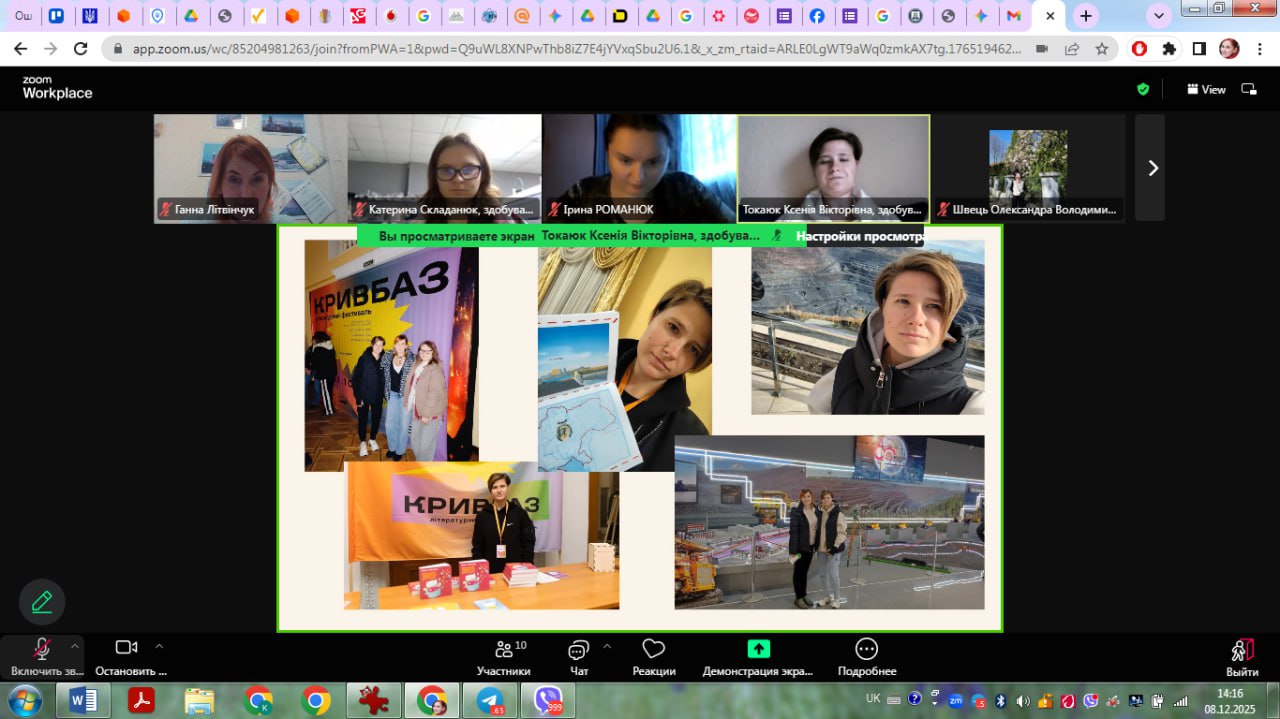This screenshot has height=719, width=1280.
Task: Expand video options arrow beside camera
Action: [159, 646]
